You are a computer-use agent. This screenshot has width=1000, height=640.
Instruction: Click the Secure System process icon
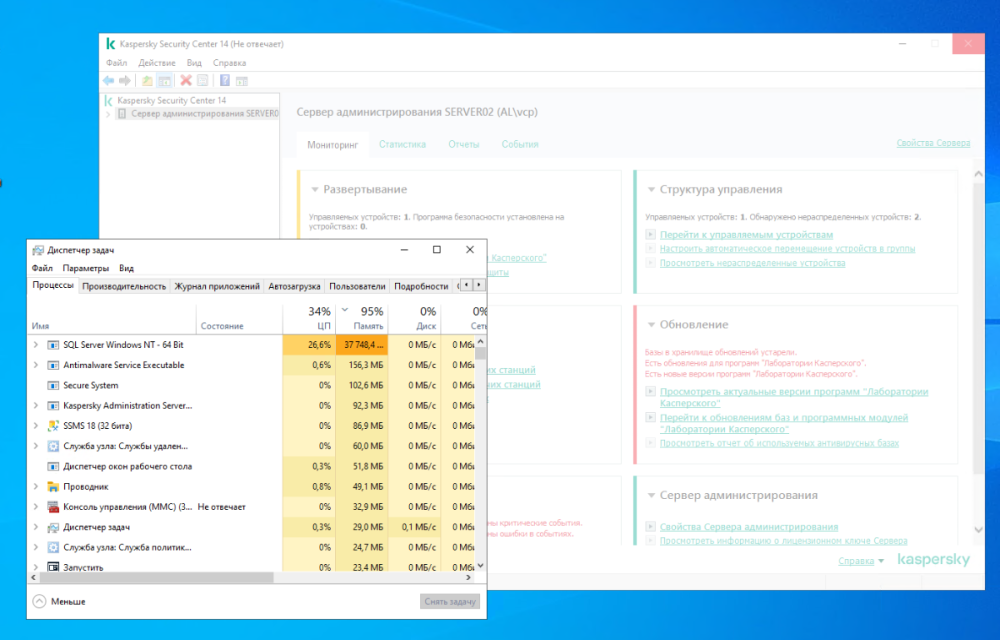coord(54,386)
